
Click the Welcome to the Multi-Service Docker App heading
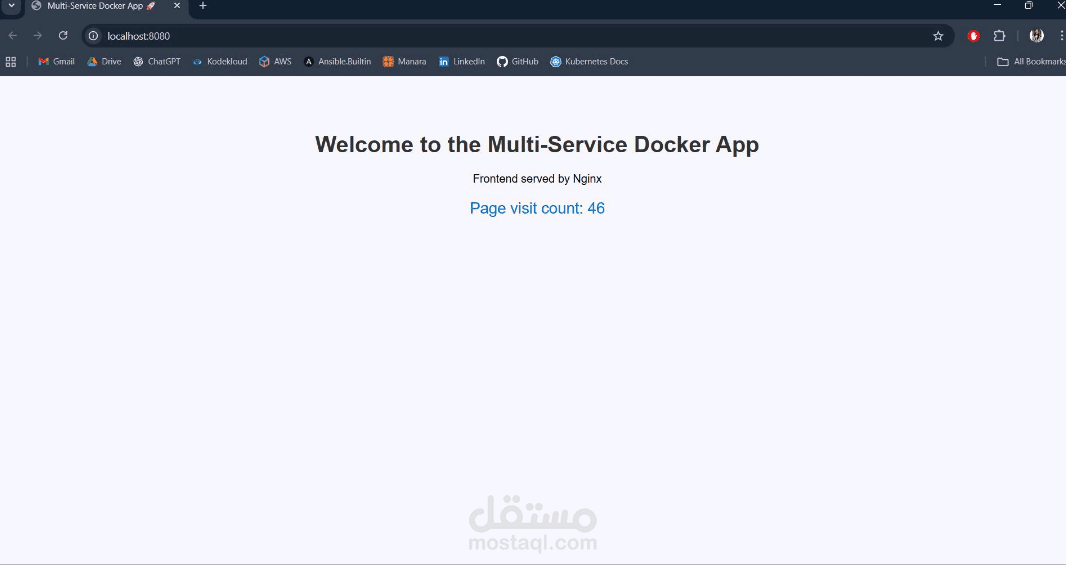pyautogui.click(x=537, y=144)
